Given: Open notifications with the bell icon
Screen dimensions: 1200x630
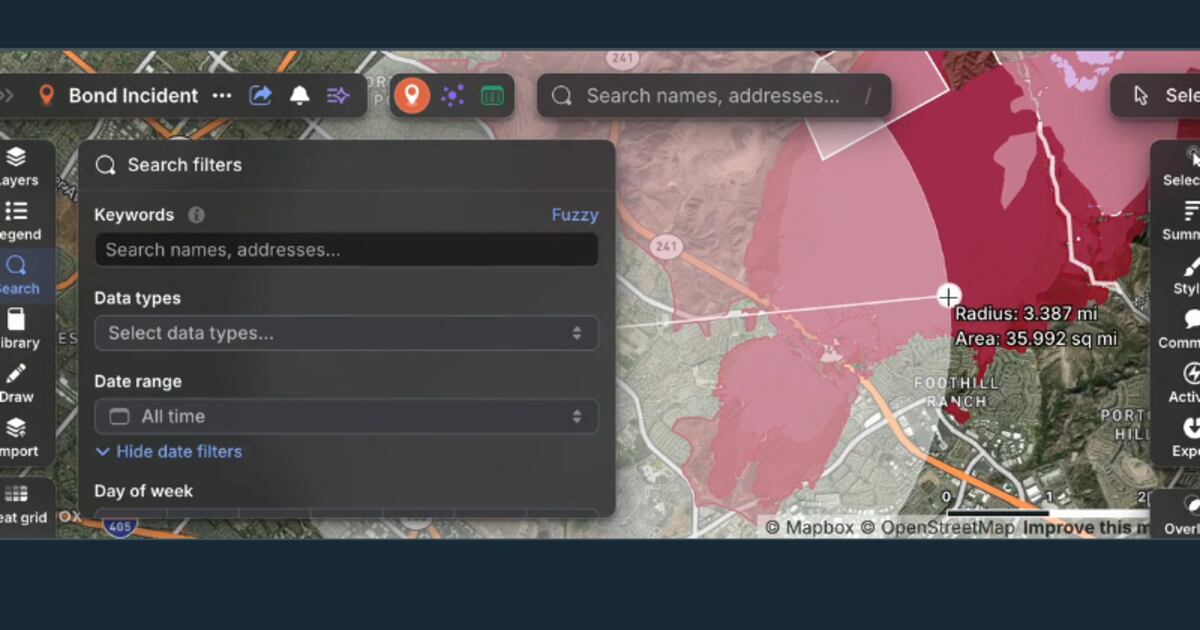Looking at the screenshot, I should (x=299, y=95).
